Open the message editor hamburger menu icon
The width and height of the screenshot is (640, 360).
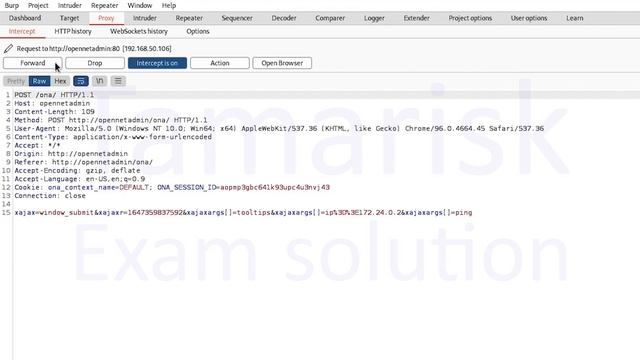118,81
